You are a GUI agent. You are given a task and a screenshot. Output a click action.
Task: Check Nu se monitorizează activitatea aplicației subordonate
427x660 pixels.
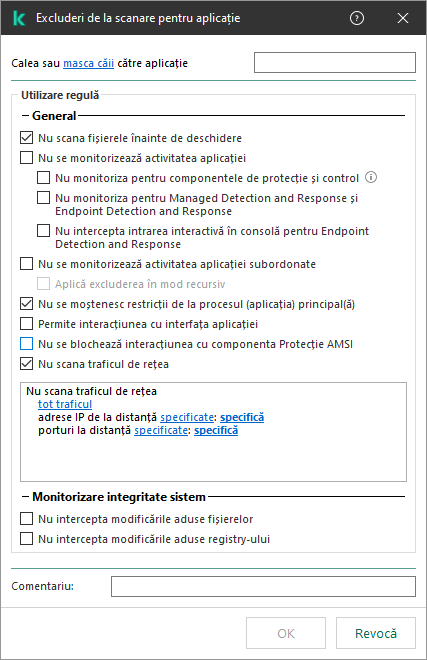coord(27,264)
